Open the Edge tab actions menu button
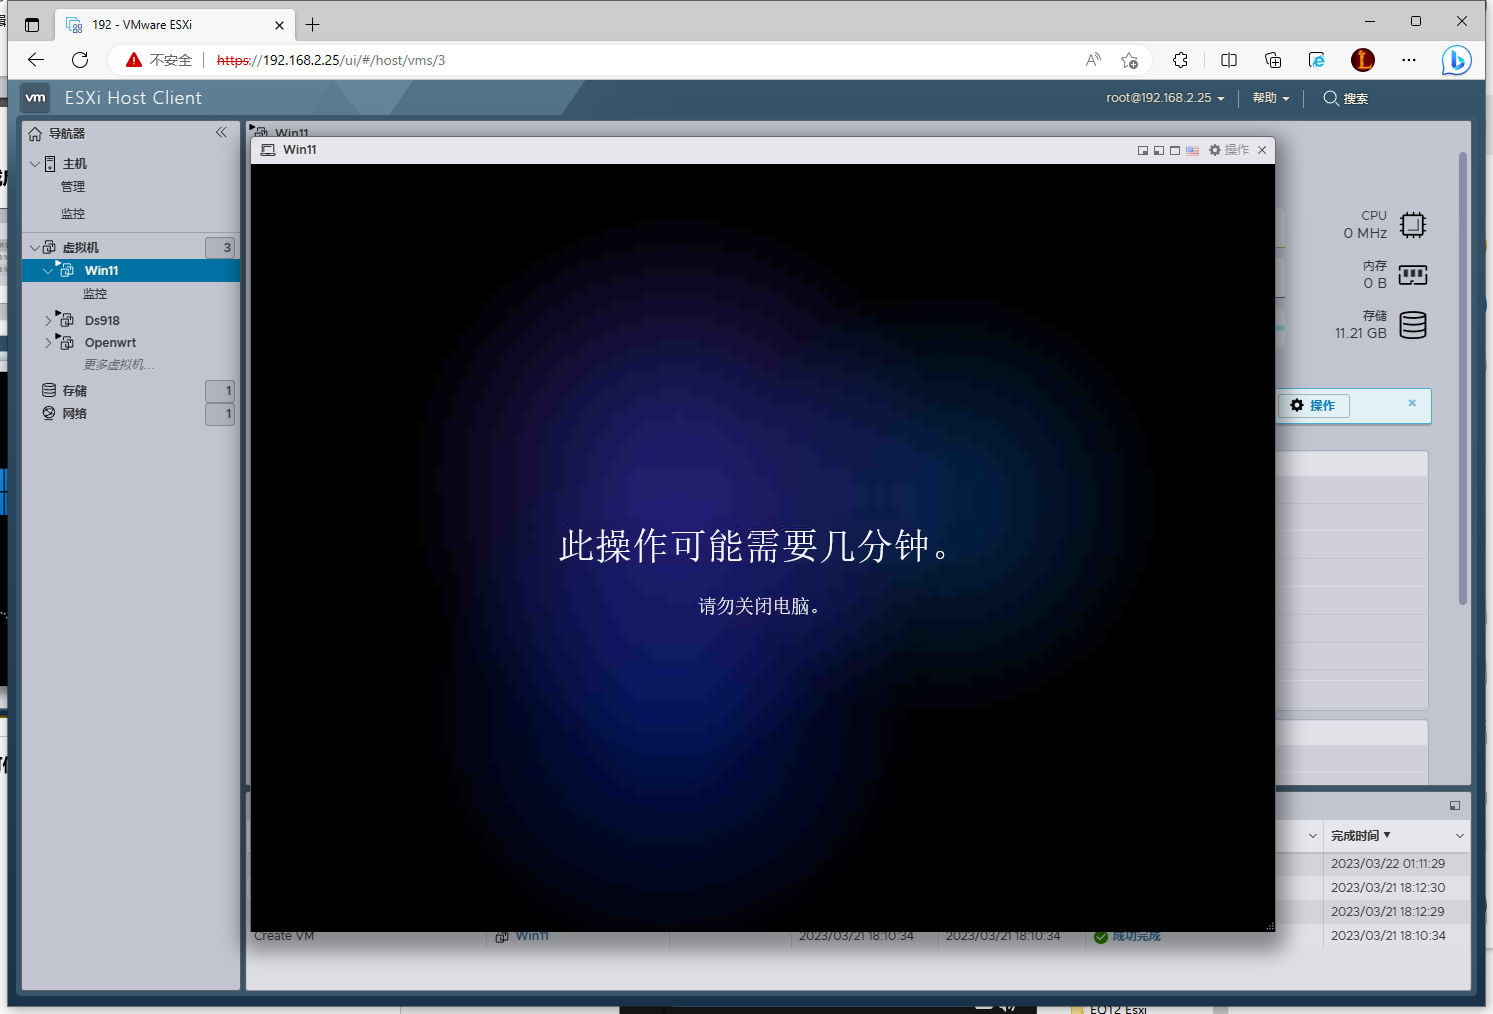 32,24
